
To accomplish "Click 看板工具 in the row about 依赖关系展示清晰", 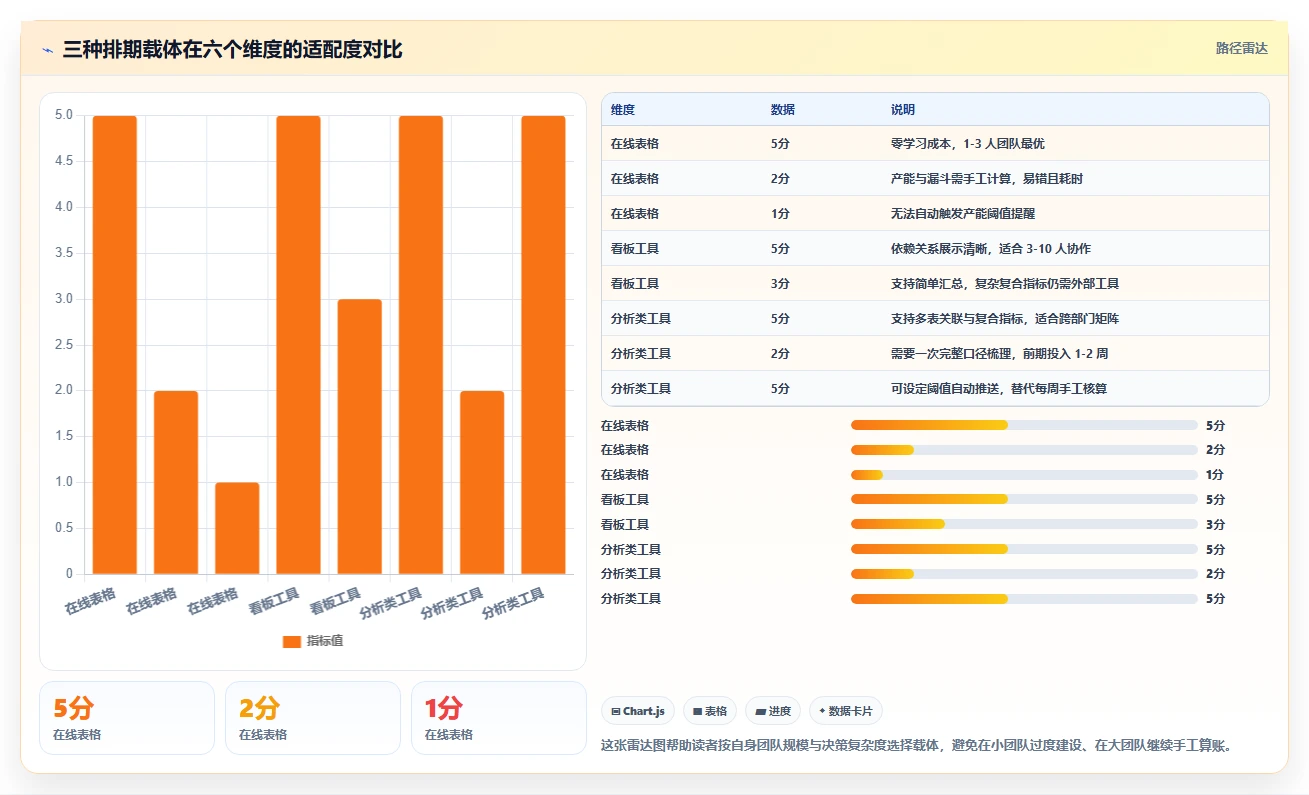I will [635, 249].
